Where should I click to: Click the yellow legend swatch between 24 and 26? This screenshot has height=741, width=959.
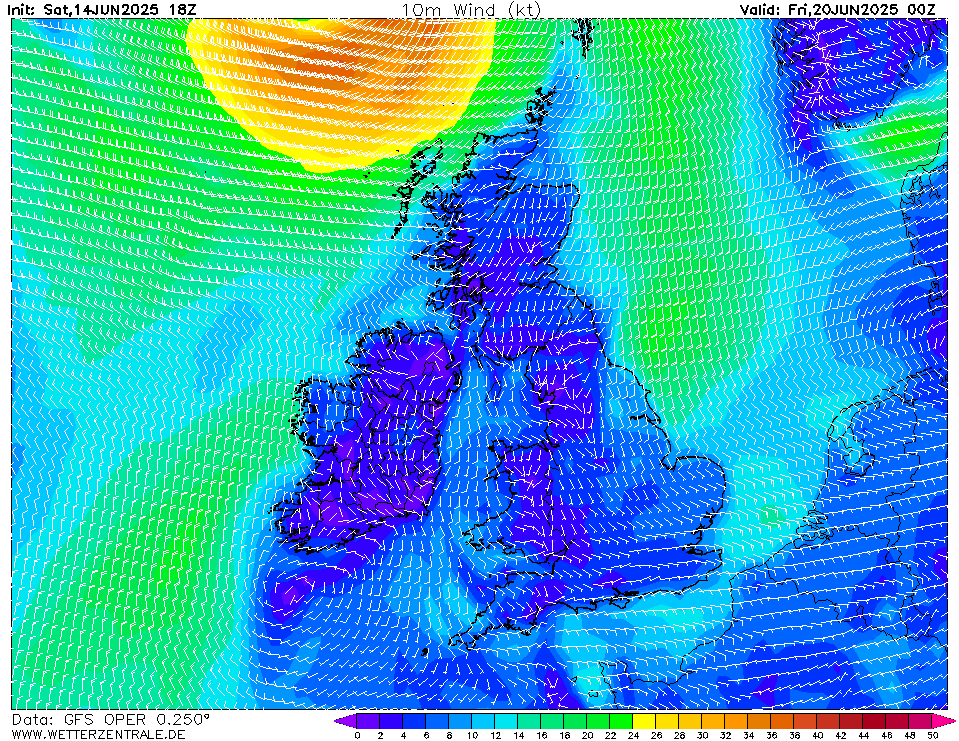click(x=645, y=721)
